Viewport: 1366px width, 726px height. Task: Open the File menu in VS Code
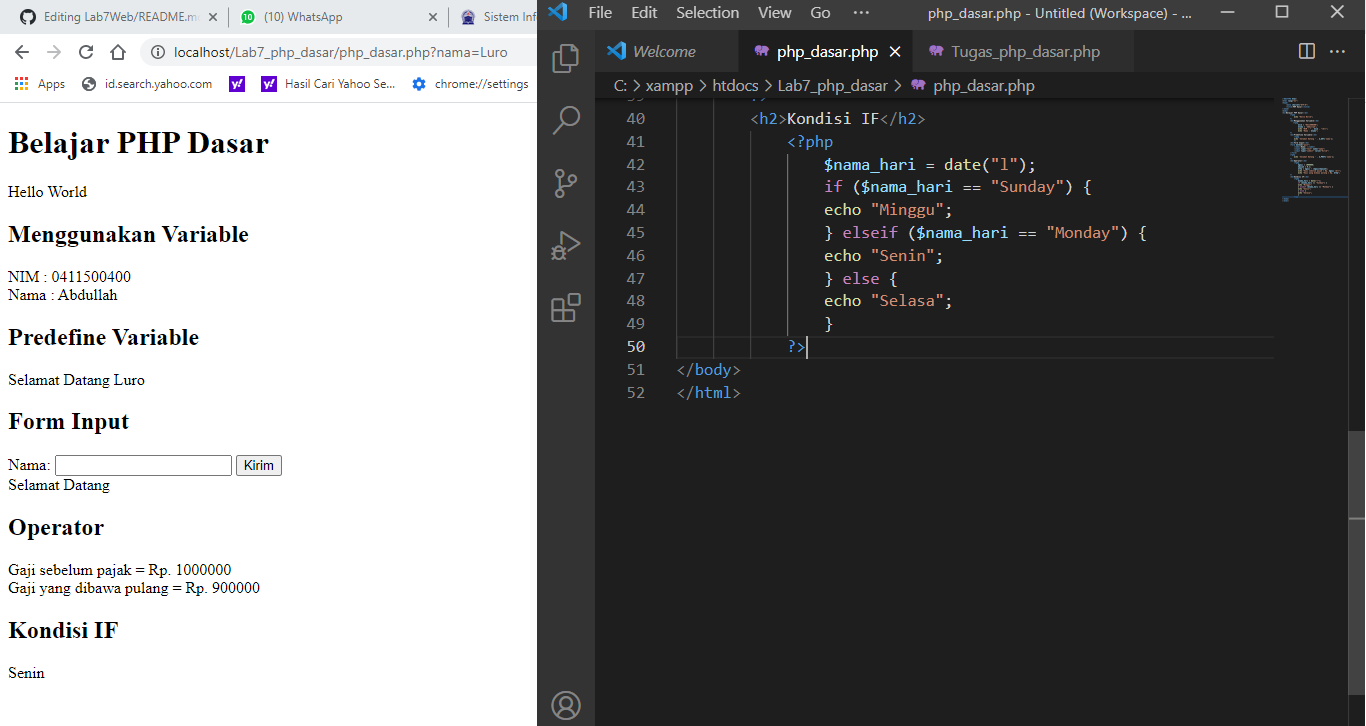[x=600, y=13]
